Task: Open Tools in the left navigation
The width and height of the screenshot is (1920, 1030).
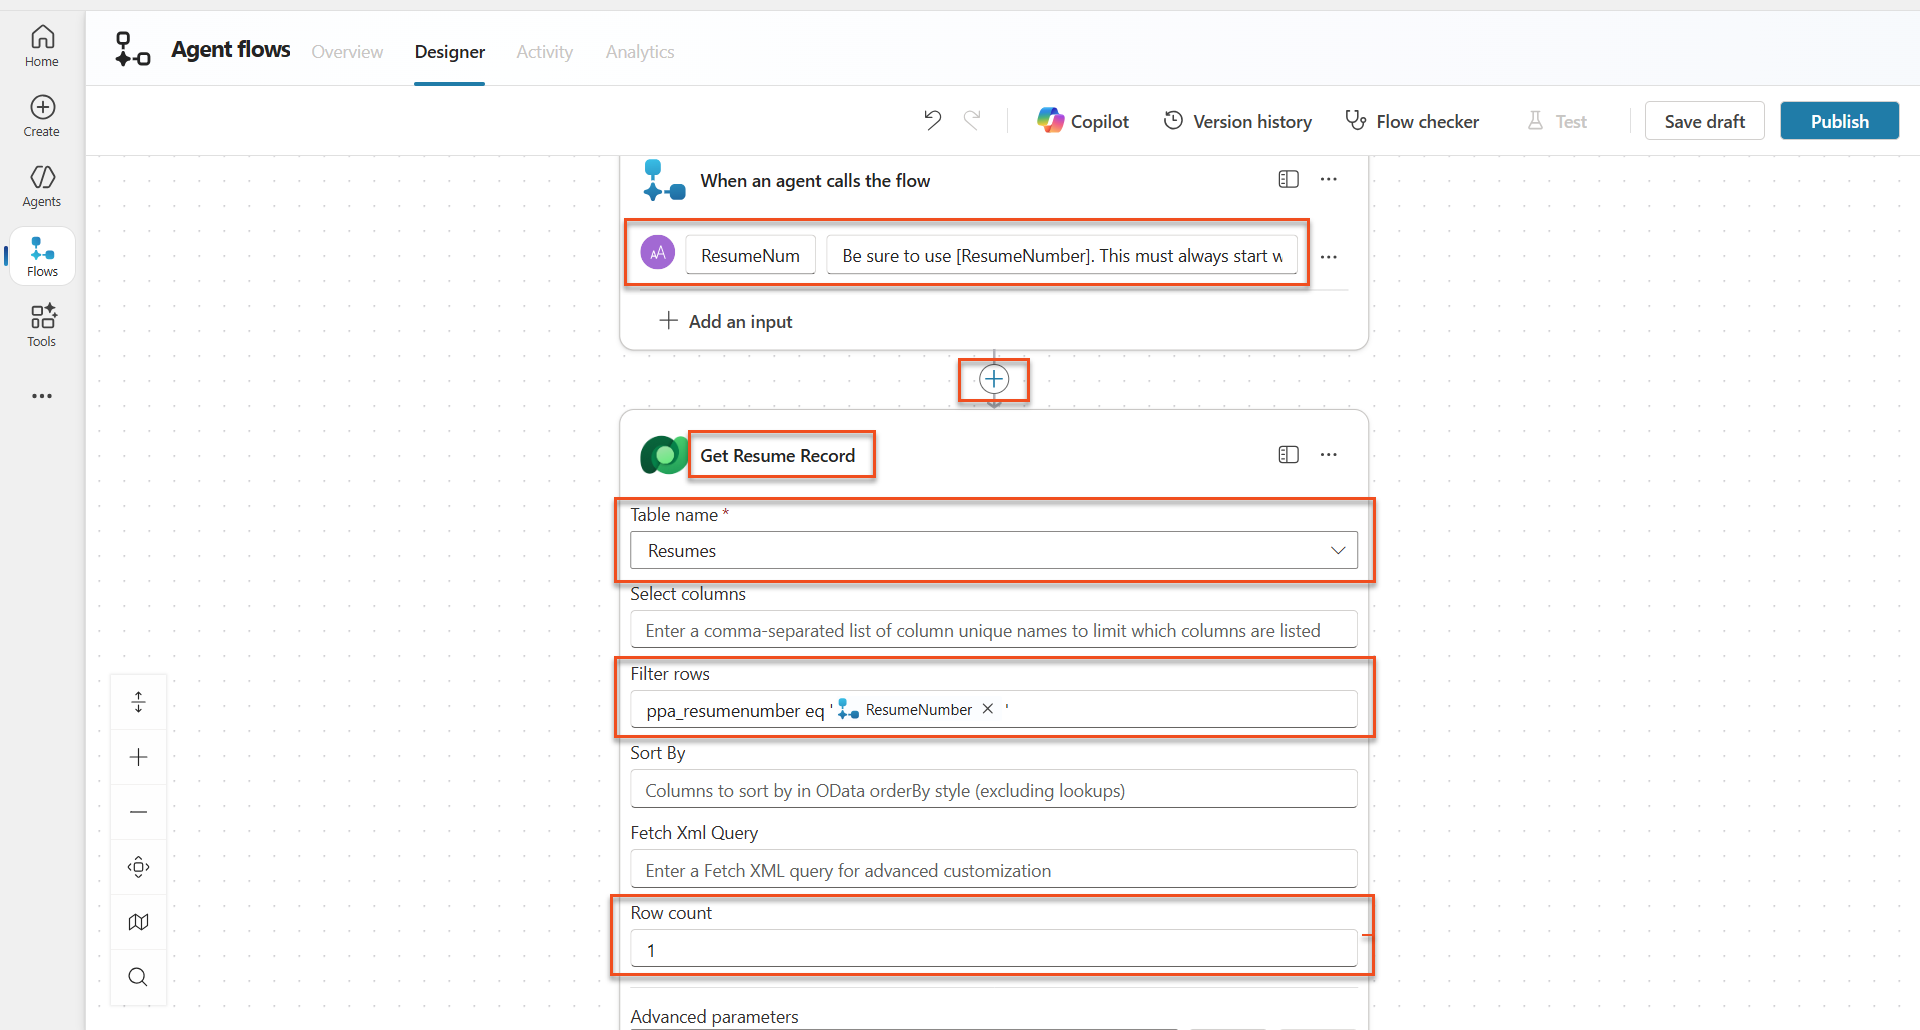Action: coord(42,326)
